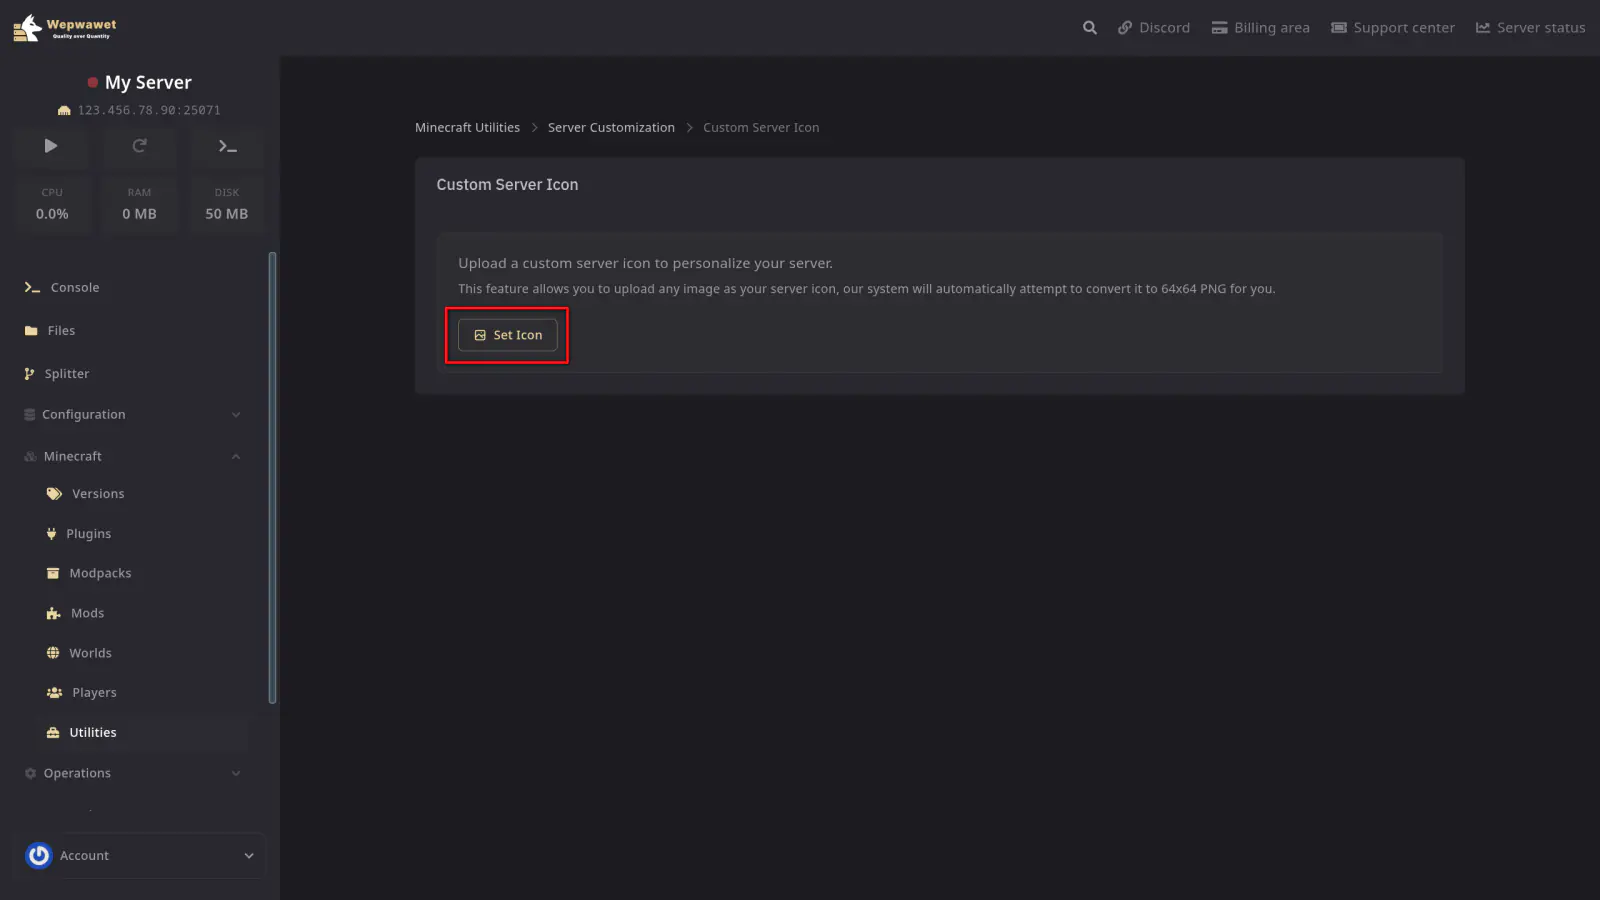Open the console shortcut icon beside restart
This screenshot has height=900, width=1600.
pyautogui.click(x=227, y=146)
